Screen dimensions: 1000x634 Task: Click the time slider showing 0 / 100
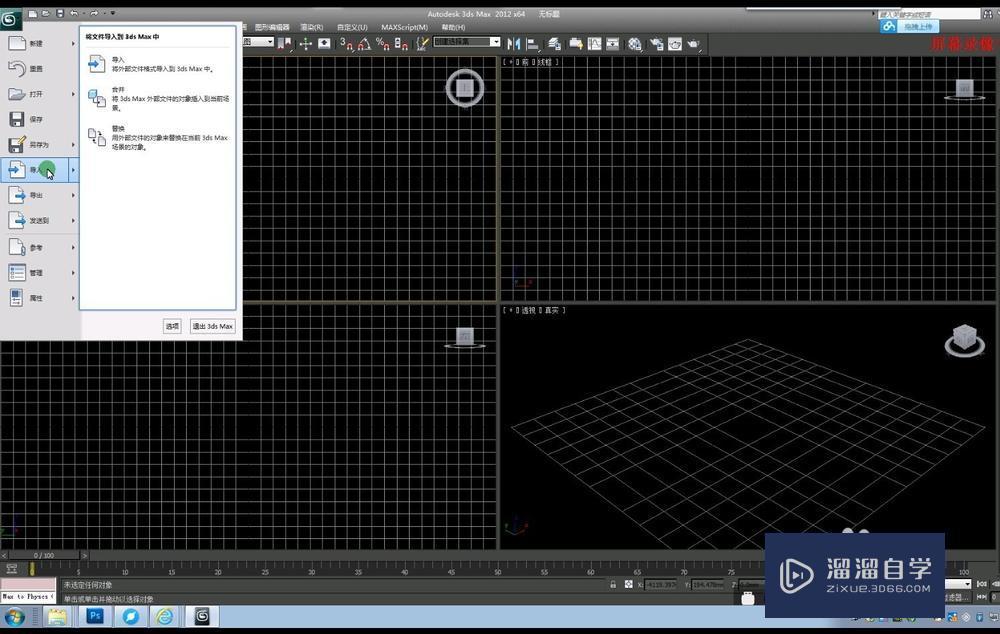point(44,555)
